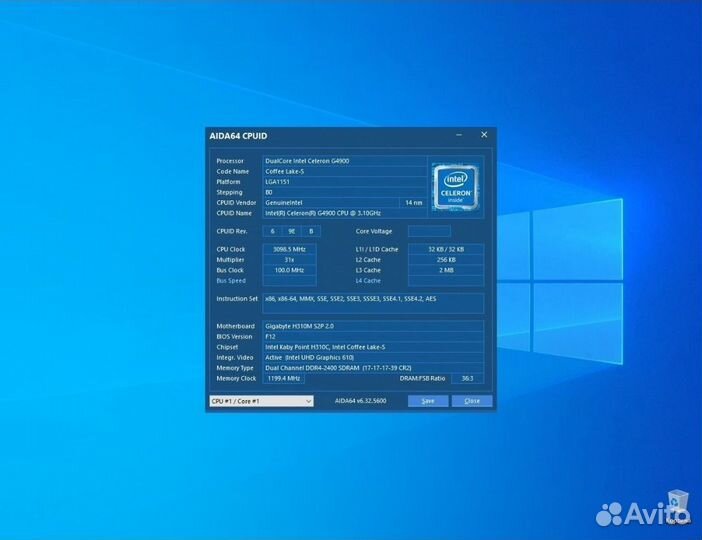
Task: Click the Intel Celeron inside logo
Action: (456, 187)
